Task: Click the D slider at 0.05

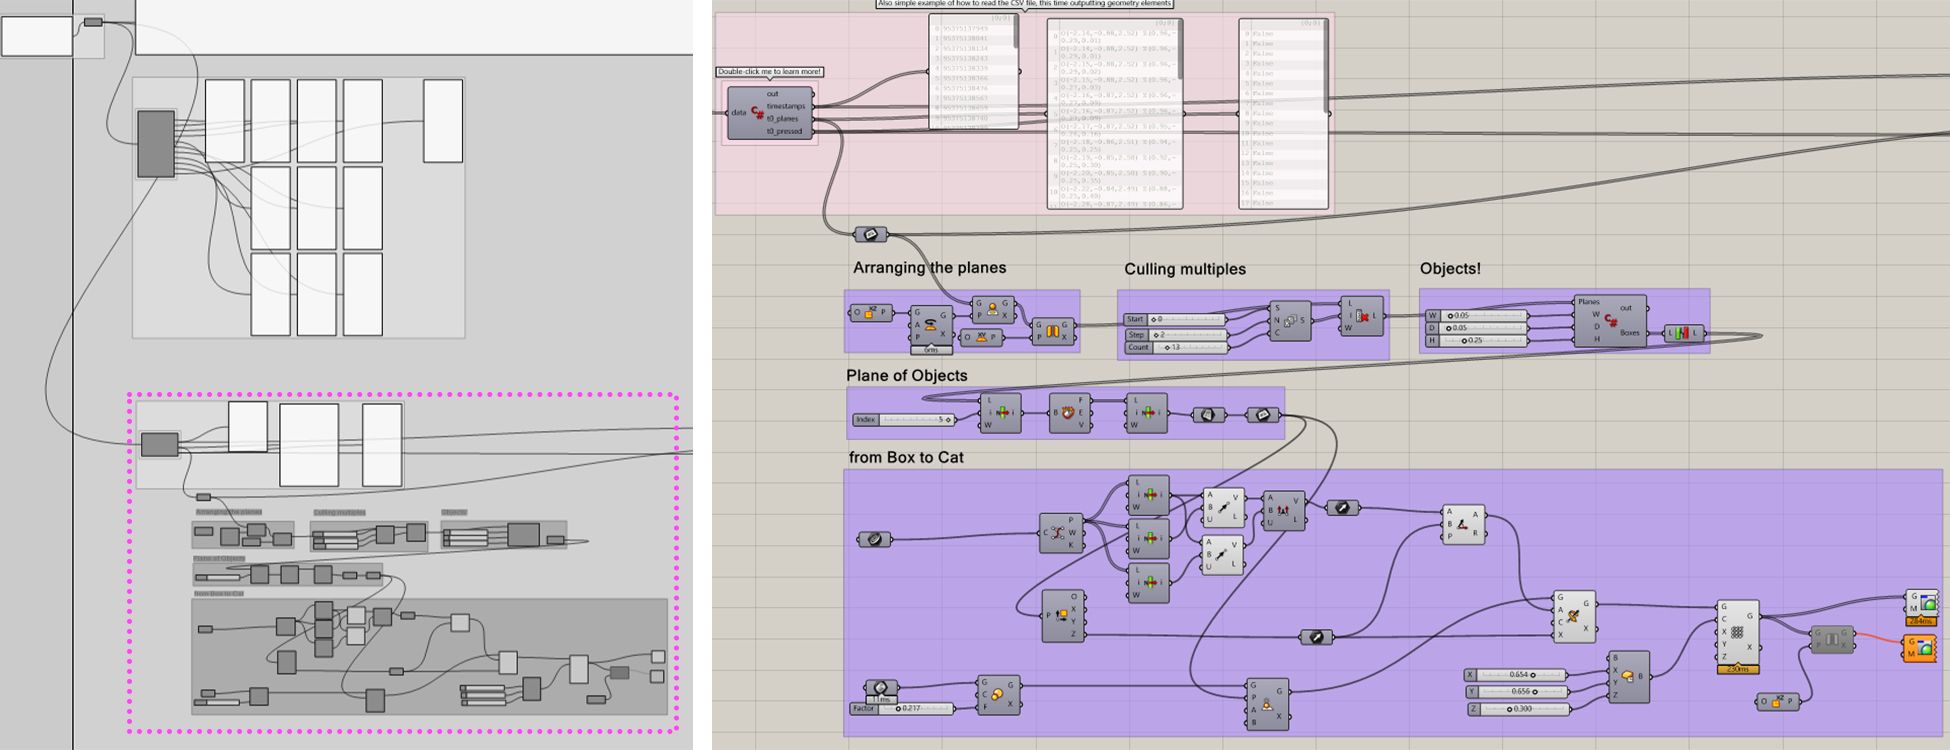Action: click(x=1477, y=328)
